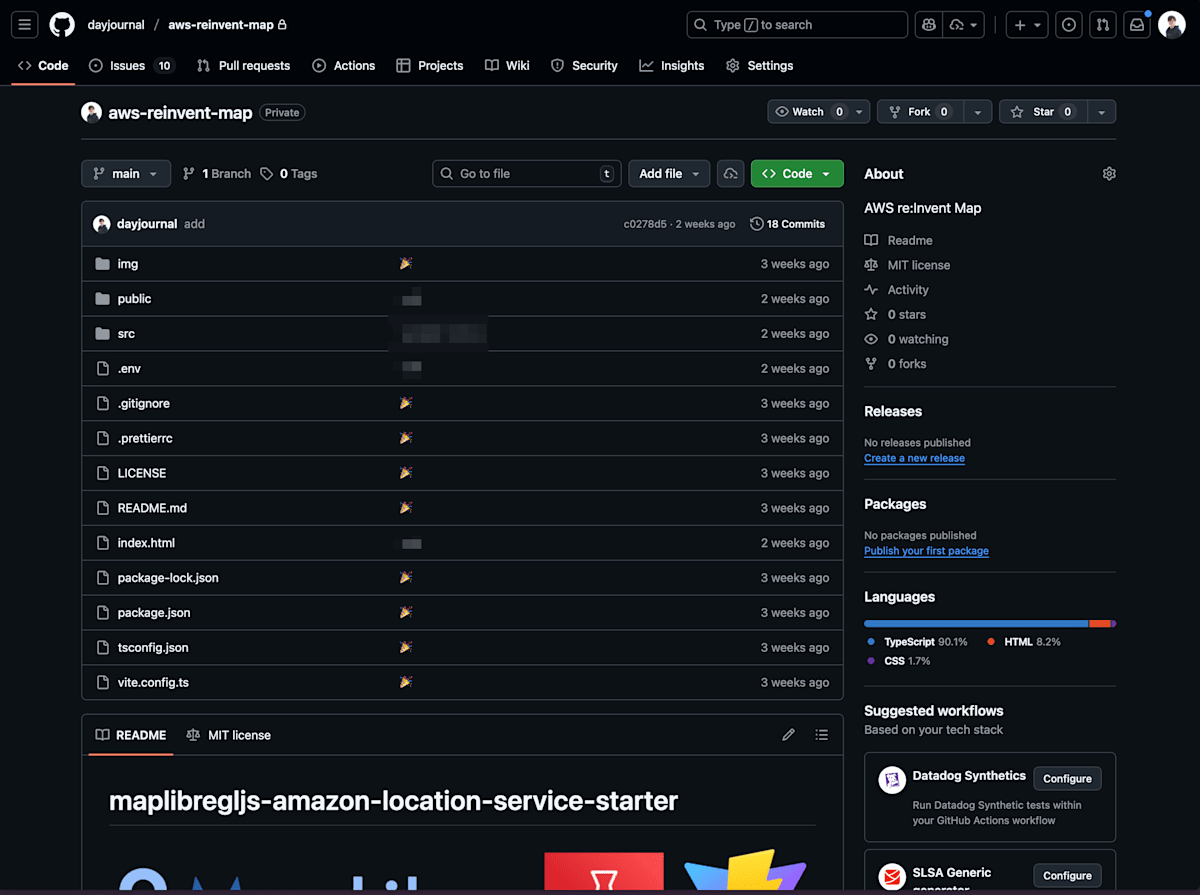Expand the Star lists arrow
This screenshot has height=895, width=1200.
[x=1101, y=112]
